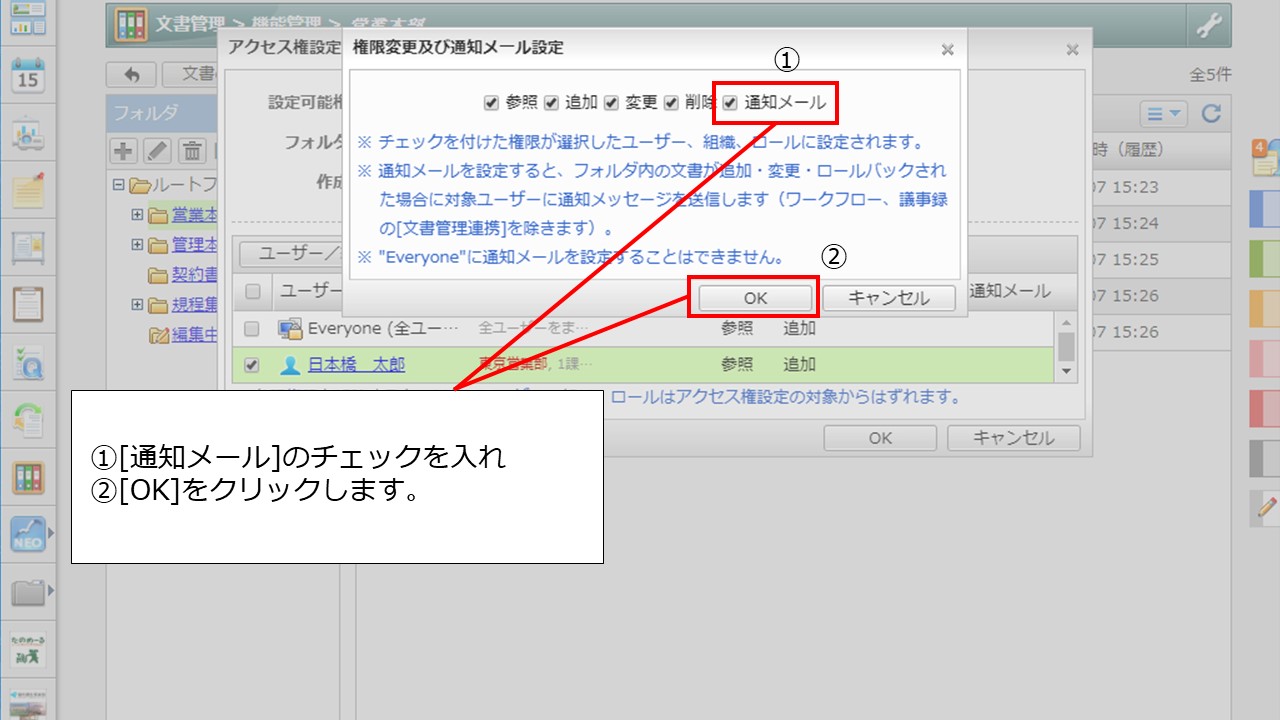Open the clipboard icon in left sidebar

coord(28,305)
